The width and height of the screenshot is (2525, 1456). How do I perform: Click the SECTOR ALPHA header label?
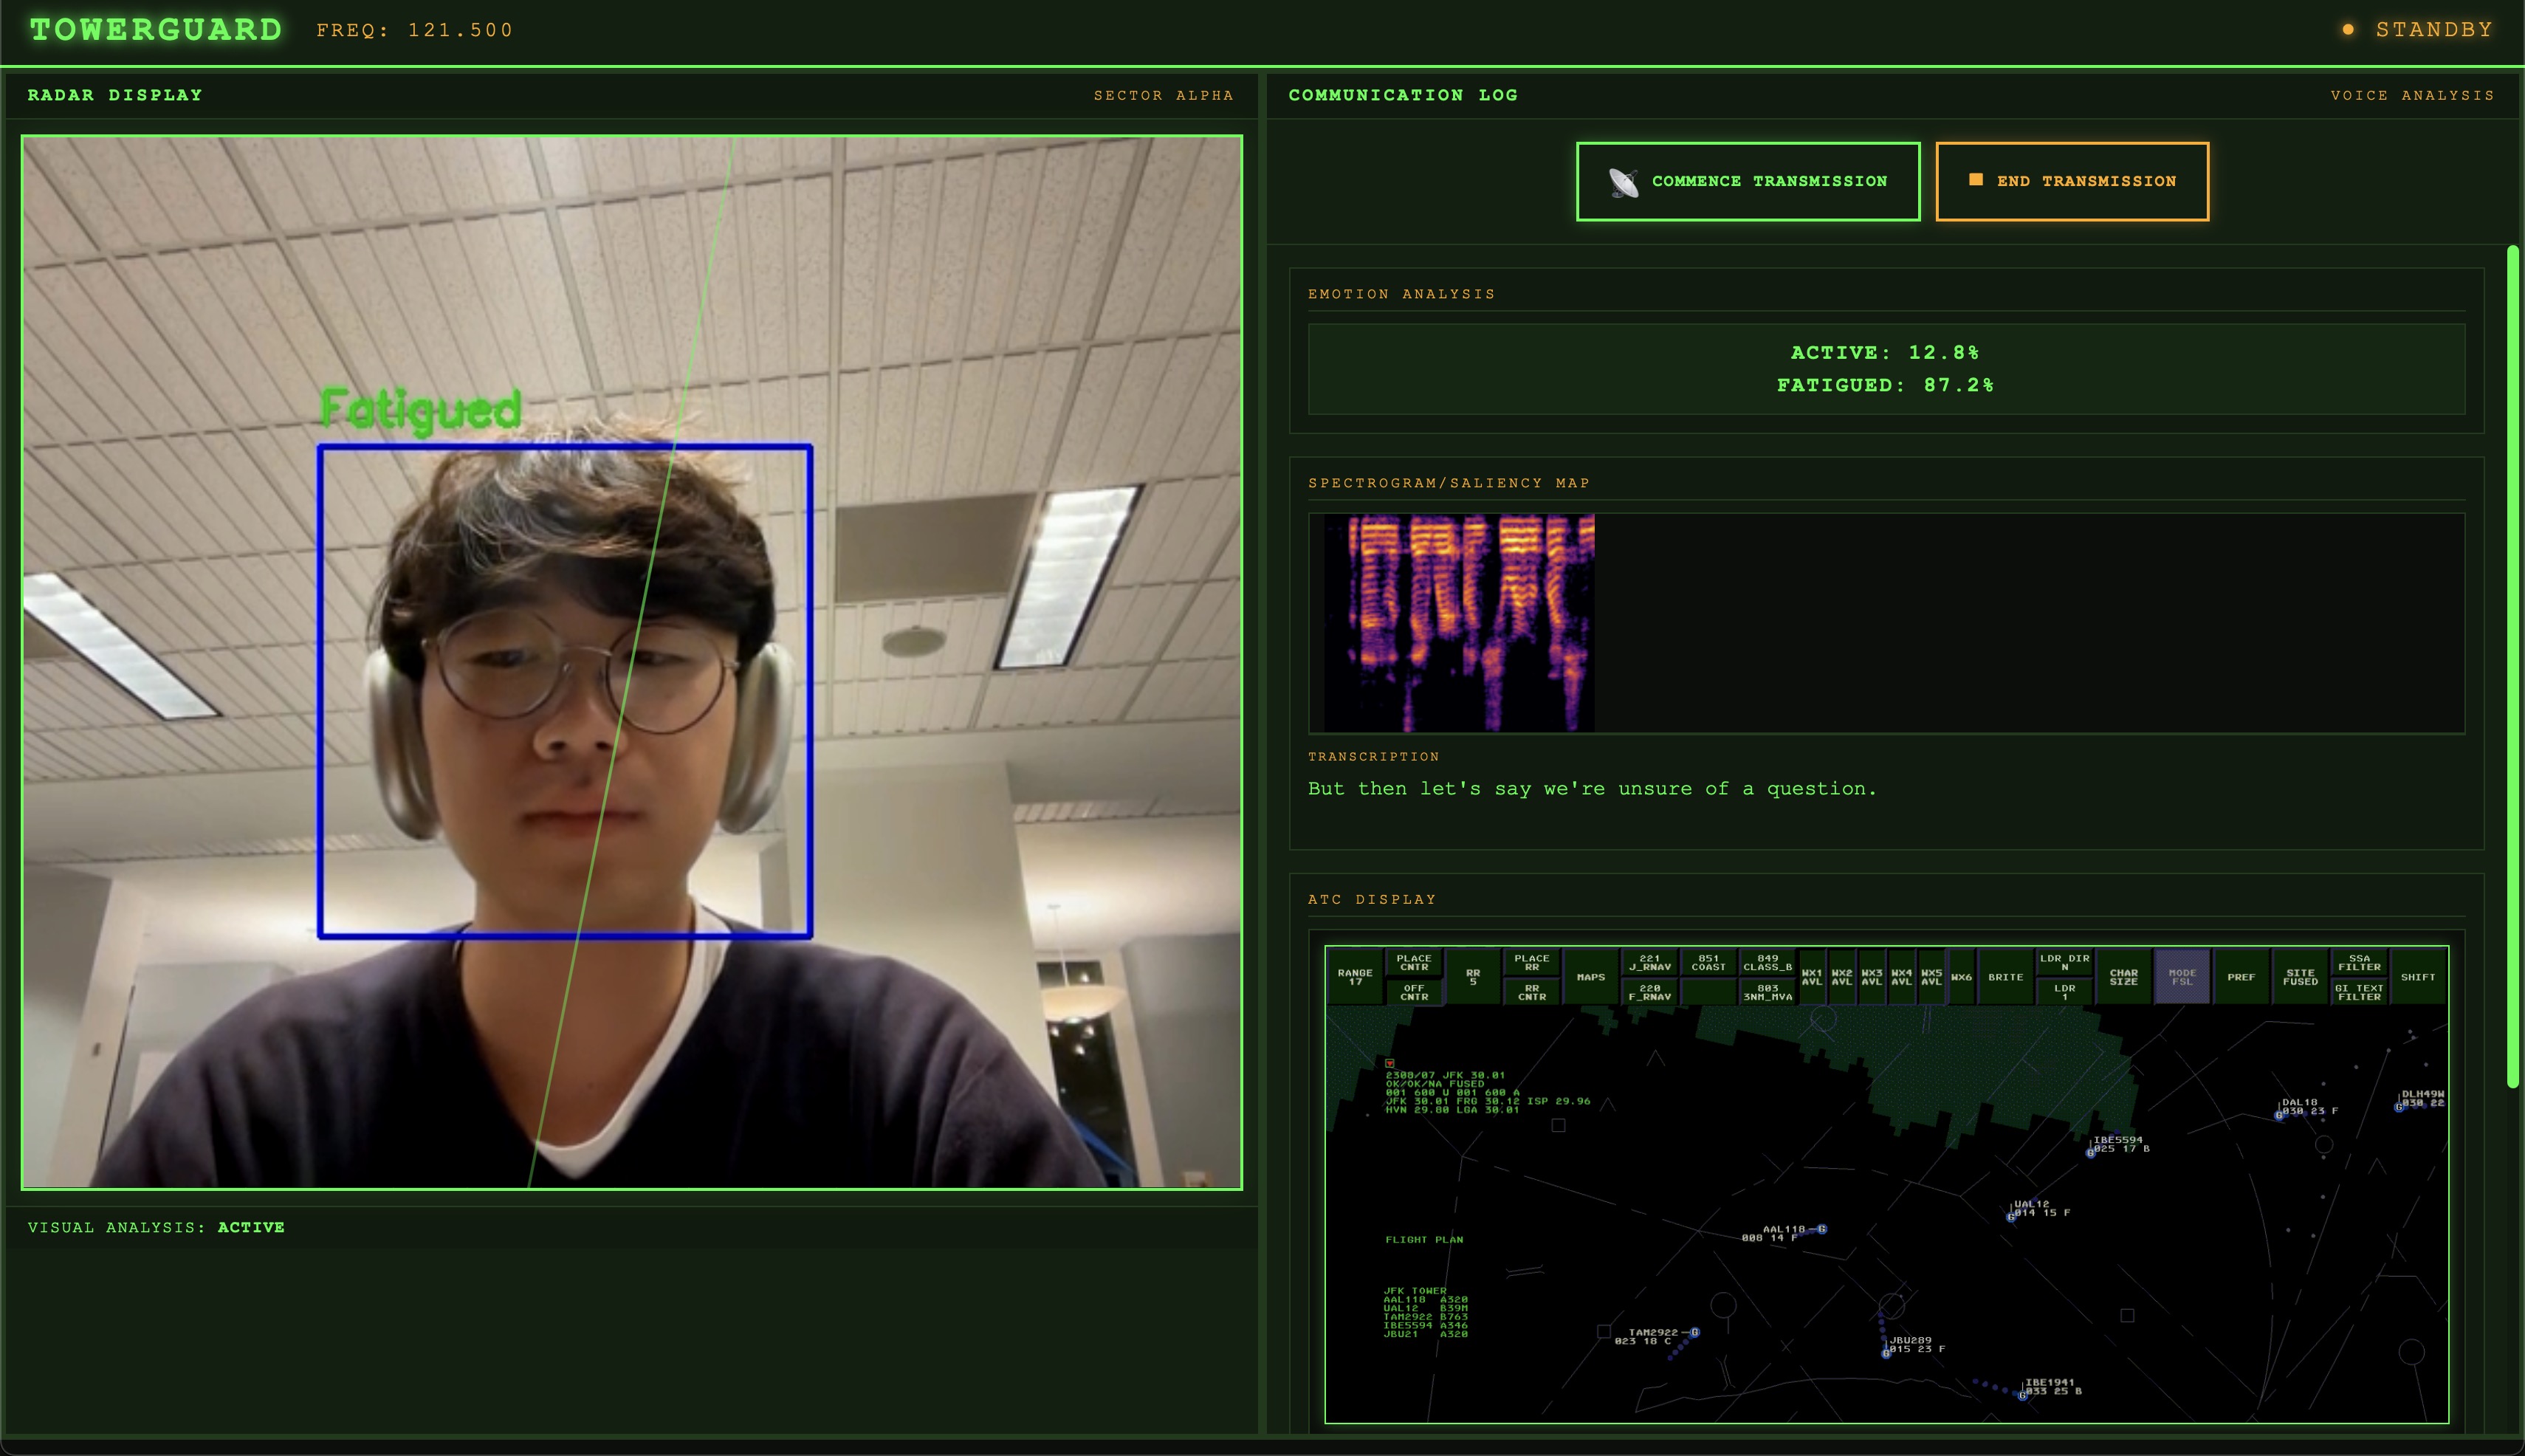pos(1163,95)
